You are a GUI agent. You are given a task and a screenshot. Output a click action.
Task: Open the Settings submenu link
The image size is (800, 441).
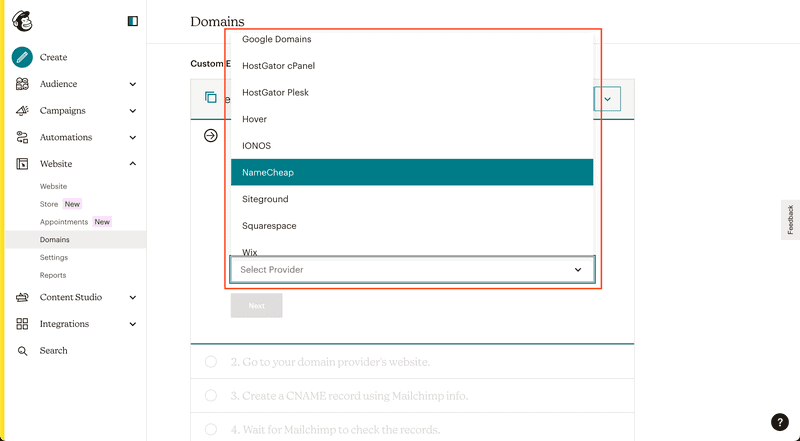[54, 257]
